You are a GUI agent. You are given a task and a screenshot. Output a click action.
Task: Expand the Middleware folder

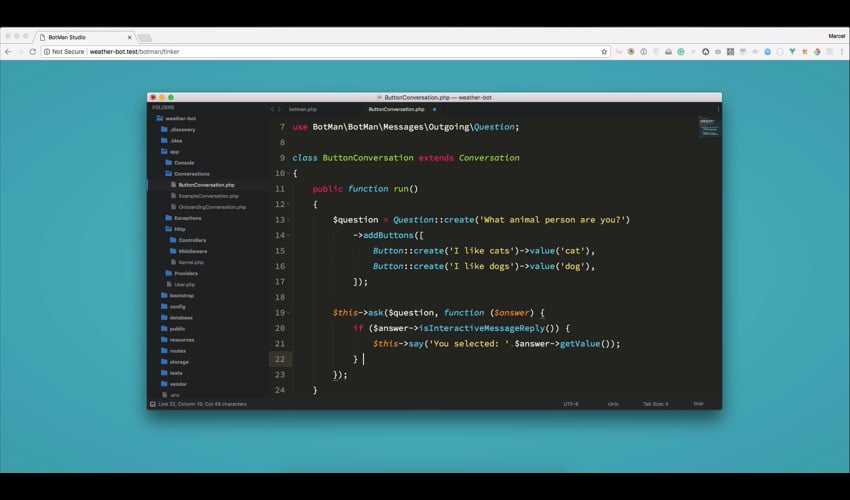point(189,251)
